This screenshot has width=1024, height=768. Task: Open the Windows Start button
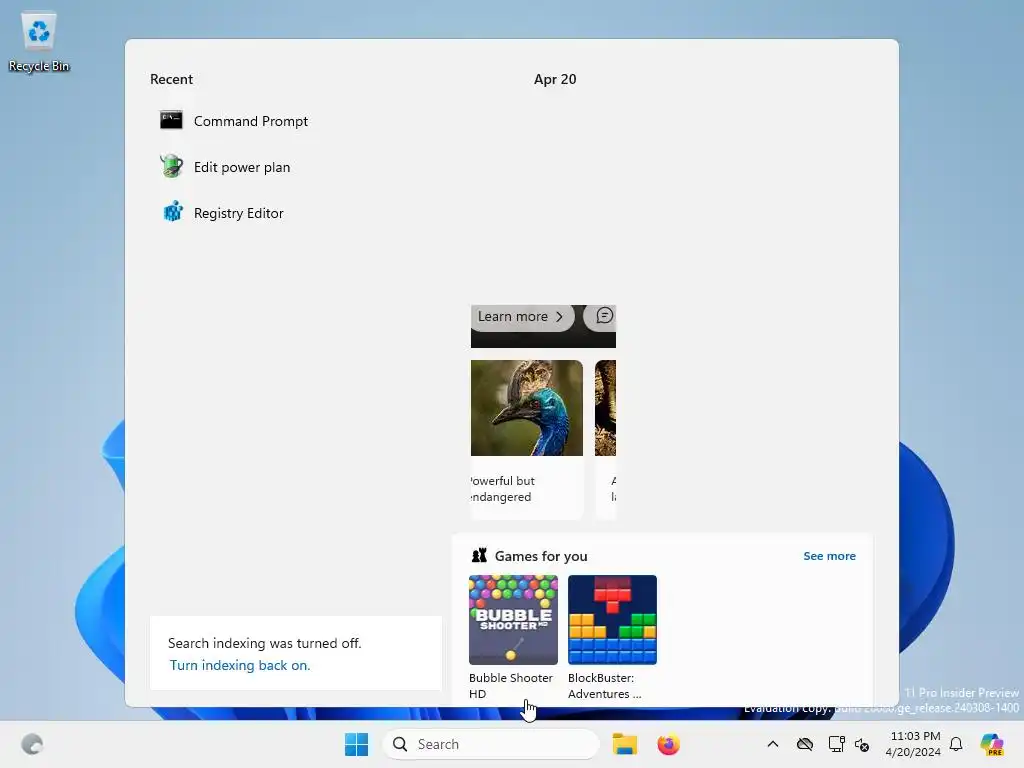[x=357, y=744]
